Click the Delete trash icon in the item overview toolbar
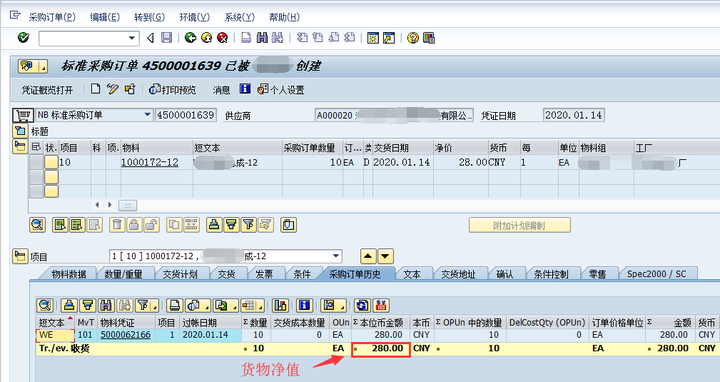 click(117, 225)
